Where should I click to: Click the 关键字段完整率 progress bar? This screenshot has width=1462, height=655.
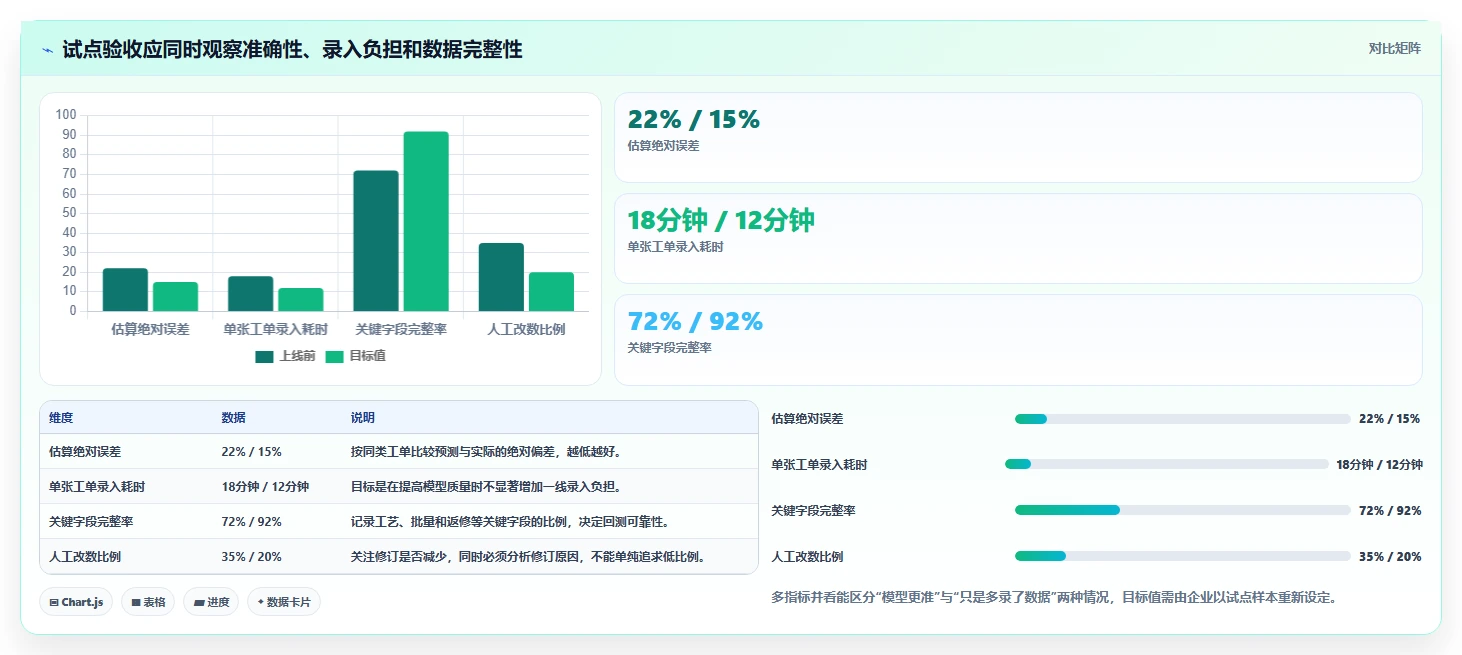tap(1182, 510)
